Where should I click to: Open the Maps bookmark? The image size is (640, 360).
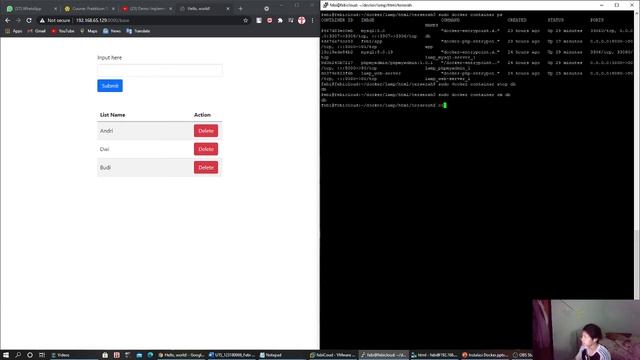coord(89,31)
